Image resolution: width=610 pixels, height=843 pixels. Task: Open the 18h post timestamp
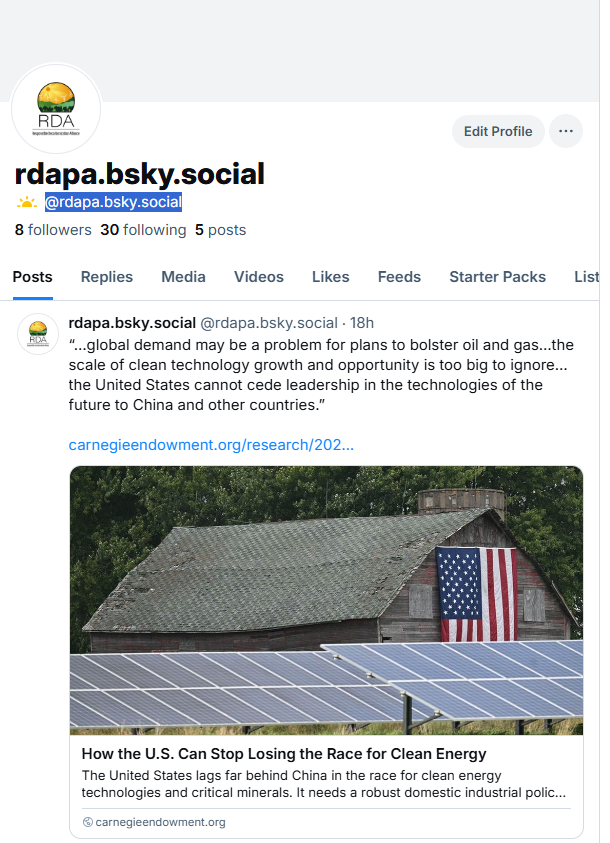(361, 323)
